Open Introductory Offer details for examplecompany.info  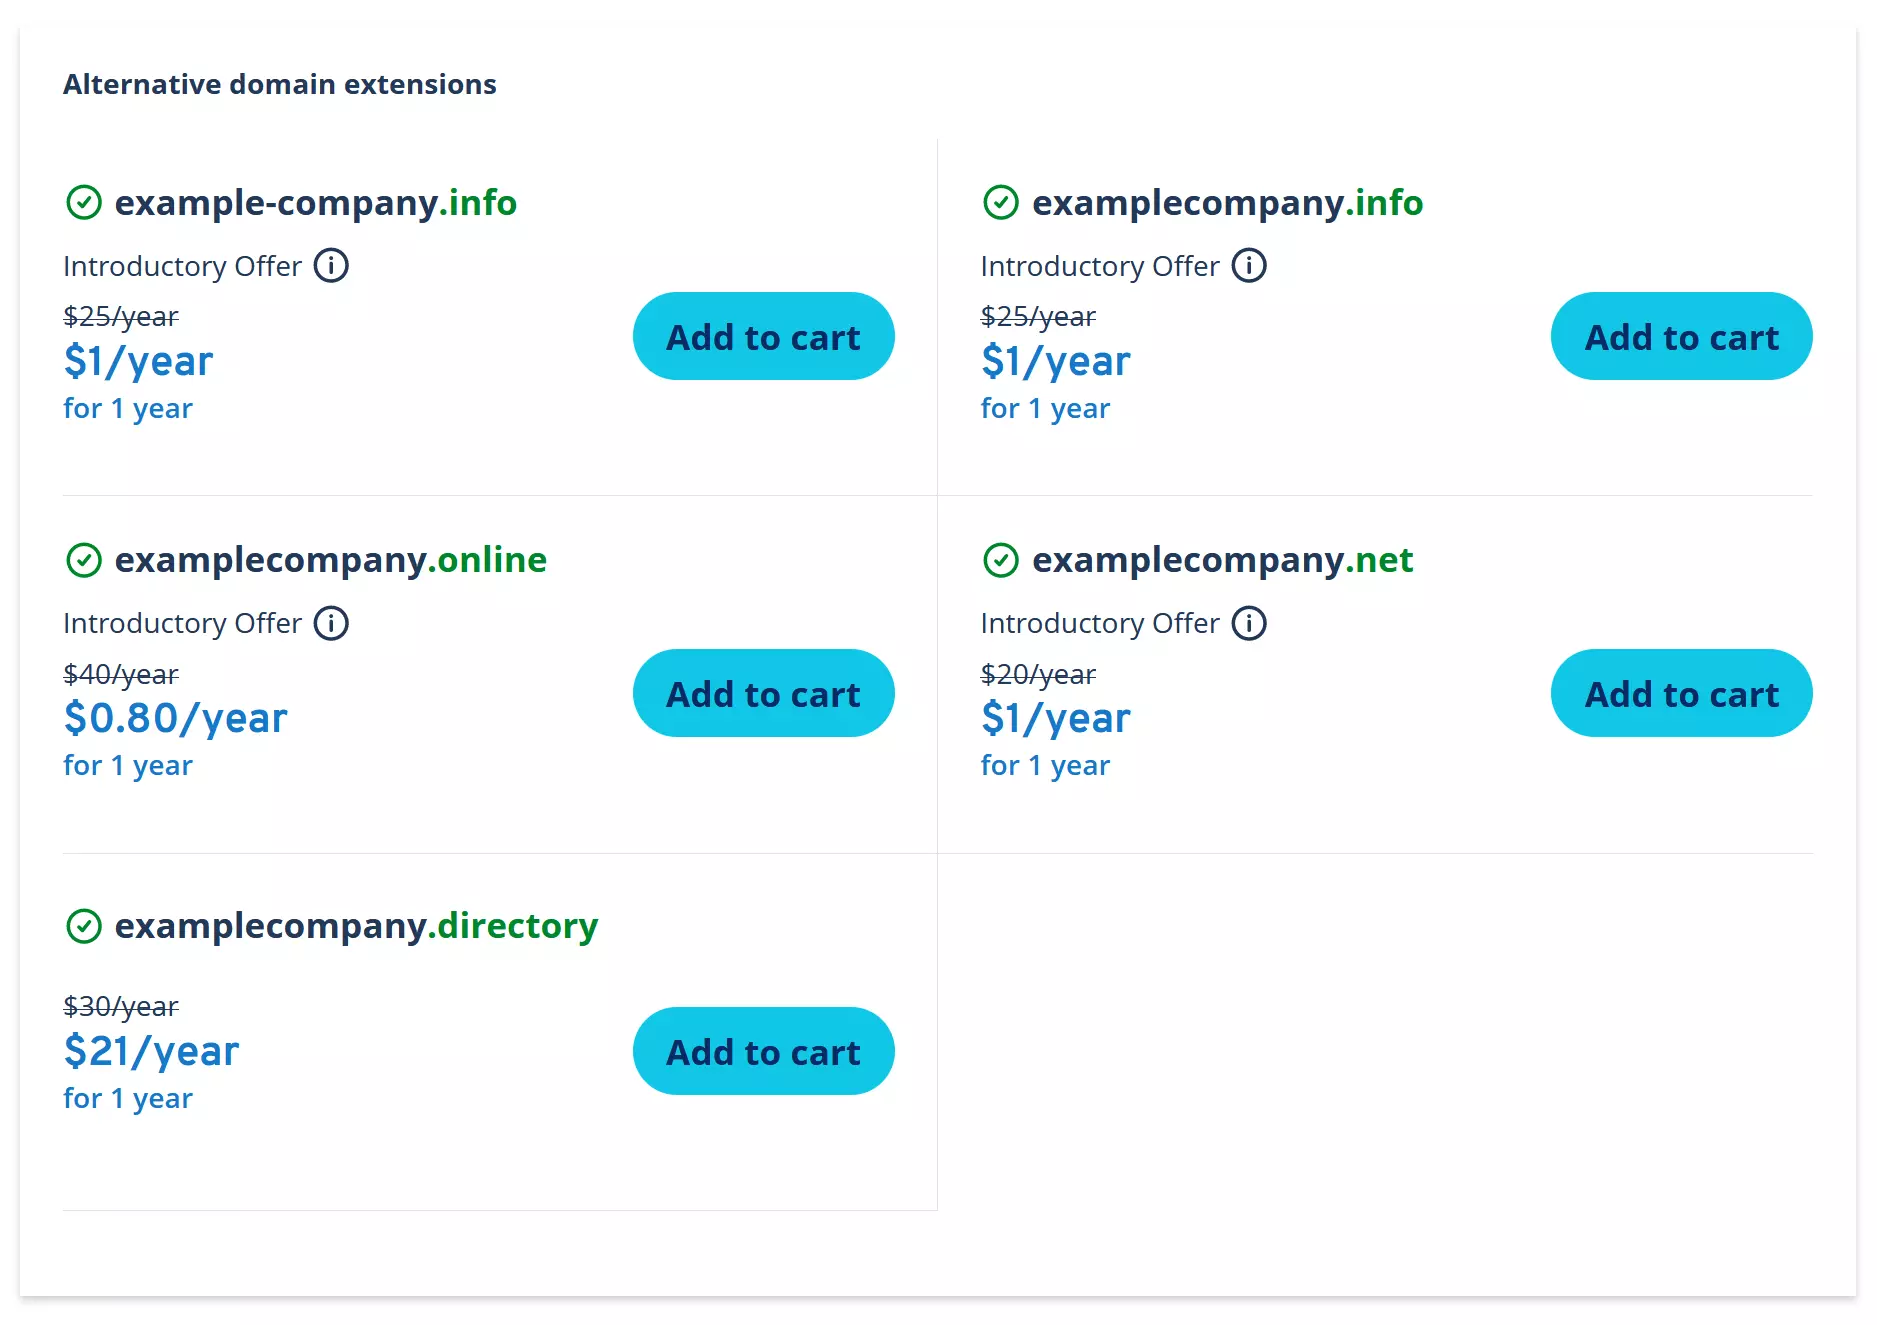pyautogui.click(x=1250, y=265)
